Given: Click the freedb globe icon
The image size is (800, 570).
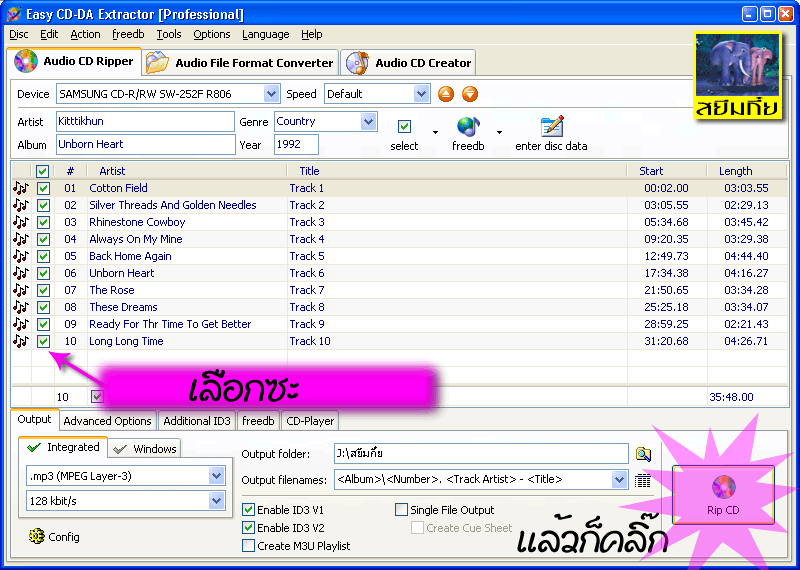Looking at the screenshot, I should (x=468, y=128).
